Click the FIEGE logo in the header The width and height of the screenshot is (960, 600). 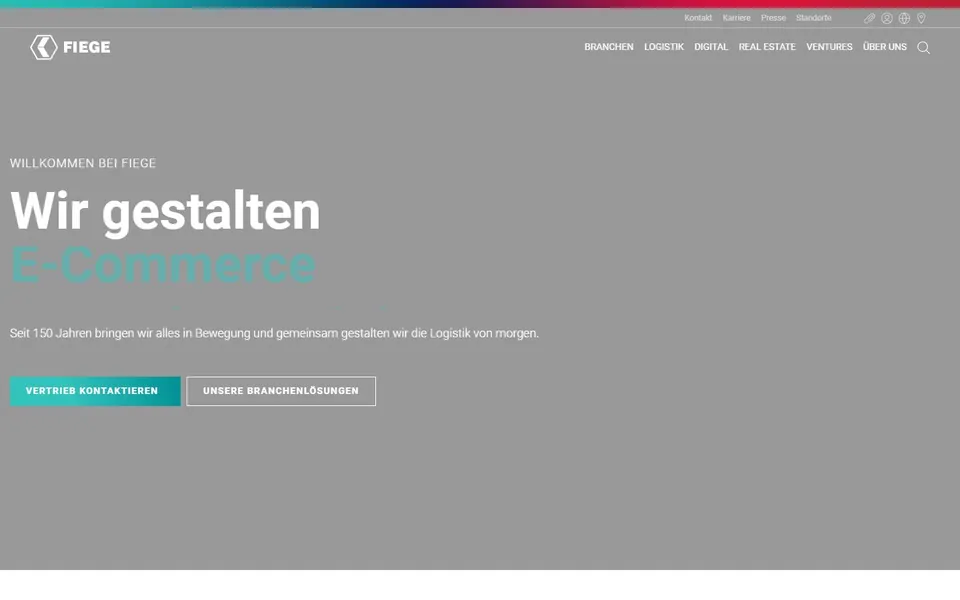pos(70,47)
